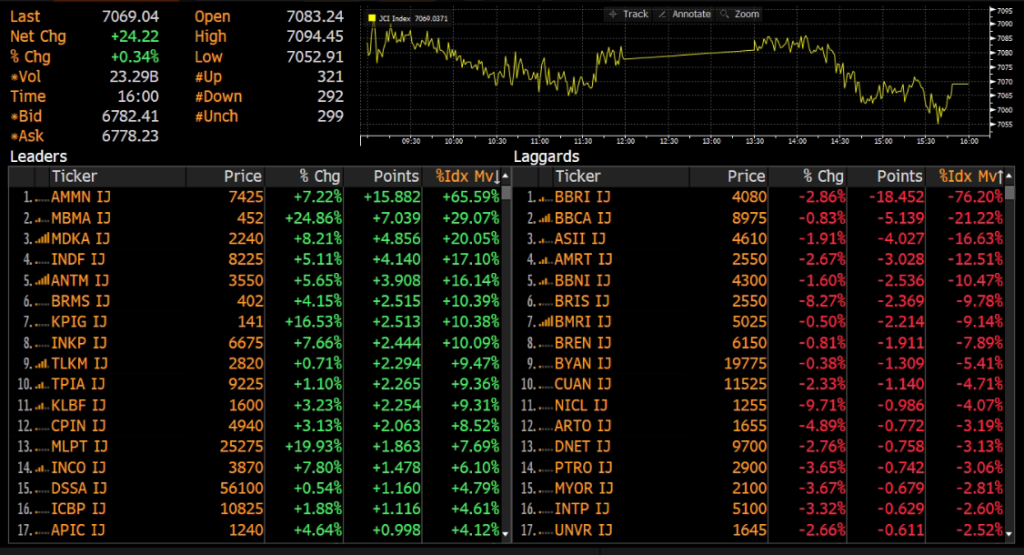Click the #Down count 292

coord(330,97)
